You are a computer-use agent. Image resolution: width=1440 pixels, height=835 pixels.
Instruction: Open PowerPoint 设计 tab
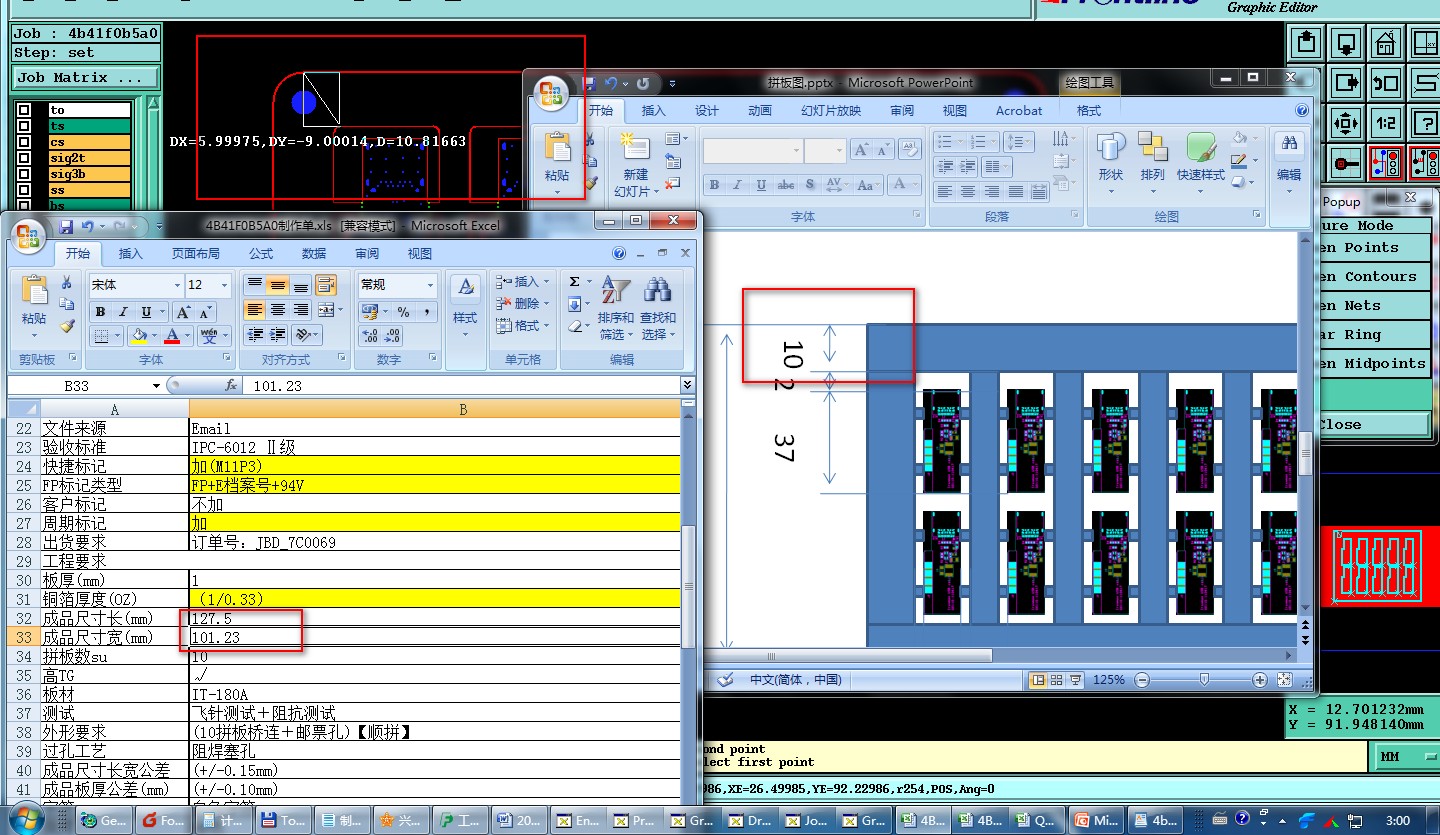pyautogui.click(x=707, y=111)
